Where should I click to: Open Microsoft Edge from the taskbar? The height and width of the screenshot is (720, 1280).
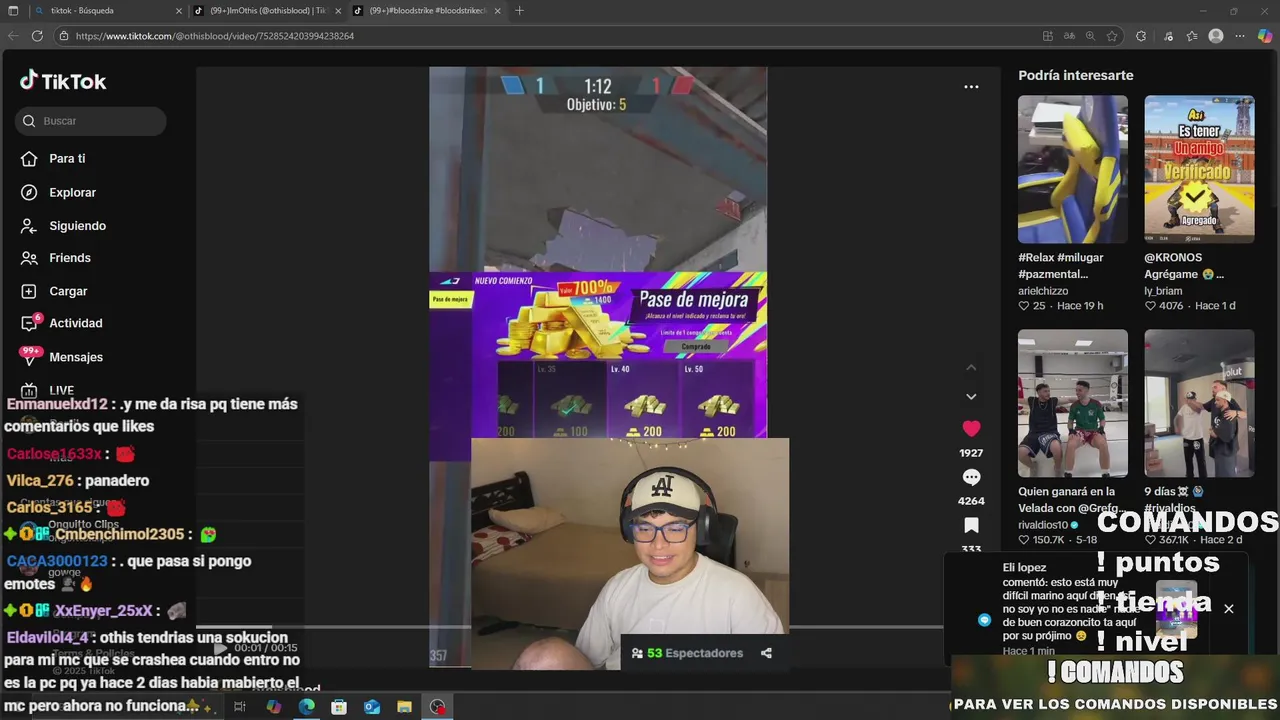[x=306, y=707]
